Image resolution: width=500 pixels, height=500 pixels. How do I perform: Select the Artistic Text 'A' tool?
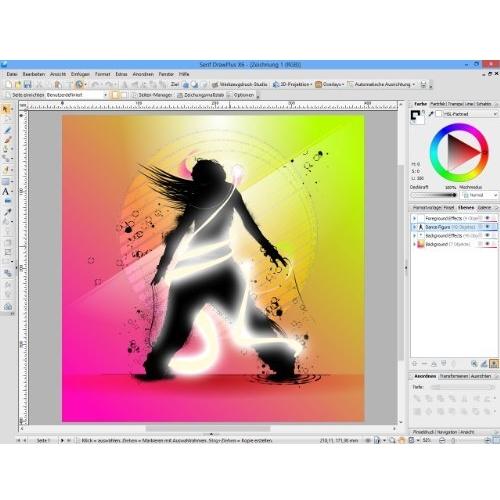6,192
